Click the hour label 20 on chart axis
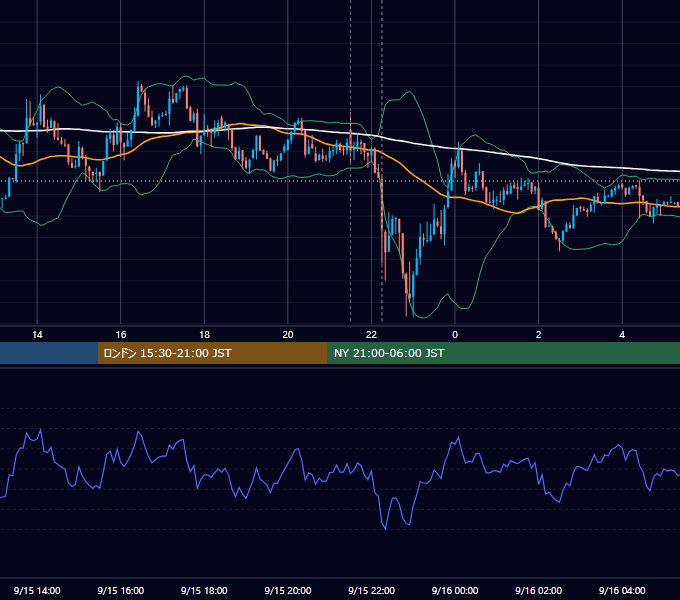 288,335
